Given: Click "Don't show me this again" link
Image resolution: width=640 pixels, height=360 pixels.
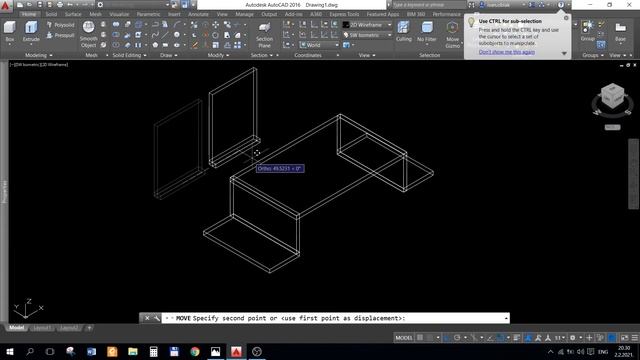Looking at the screenshot, I should click(x=507, y=52).
